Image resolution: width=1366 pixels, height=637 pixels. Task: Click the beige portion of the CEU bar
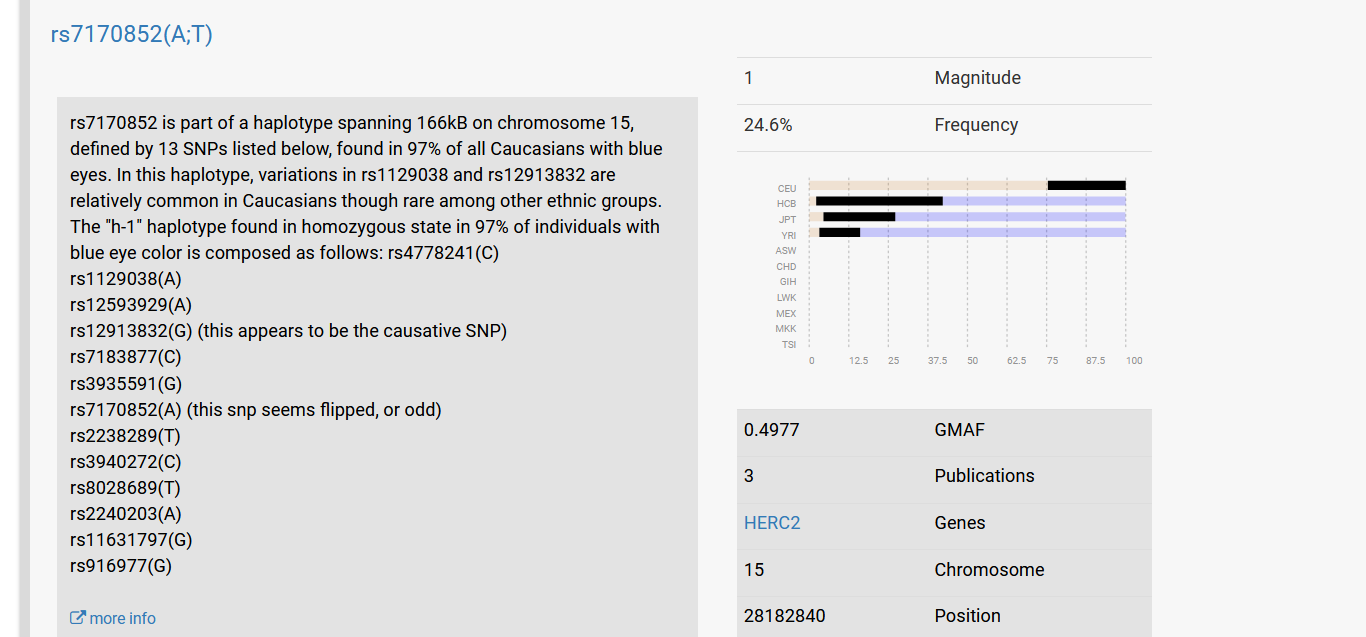pyautogui.click(x=927, y=185)
